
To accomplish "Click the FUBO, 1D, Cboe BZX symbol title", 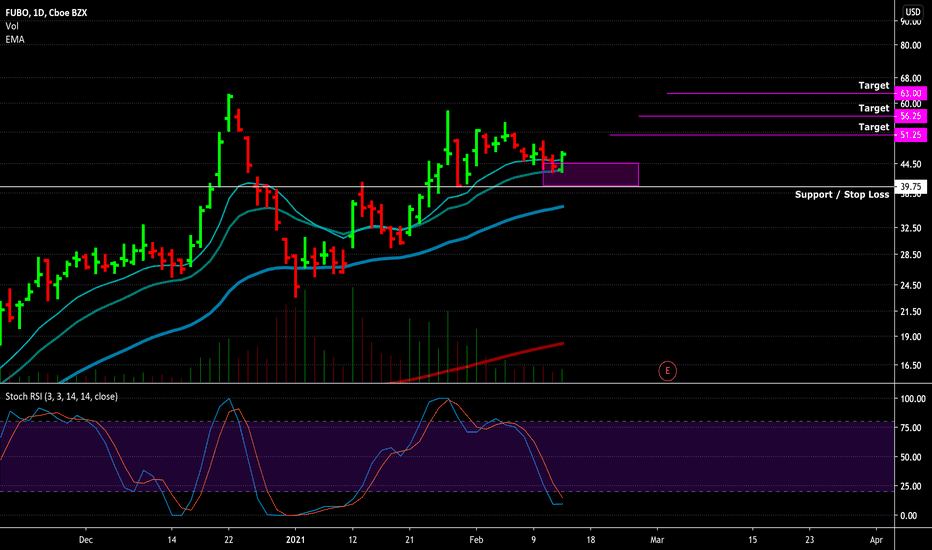I will [46, 12].
